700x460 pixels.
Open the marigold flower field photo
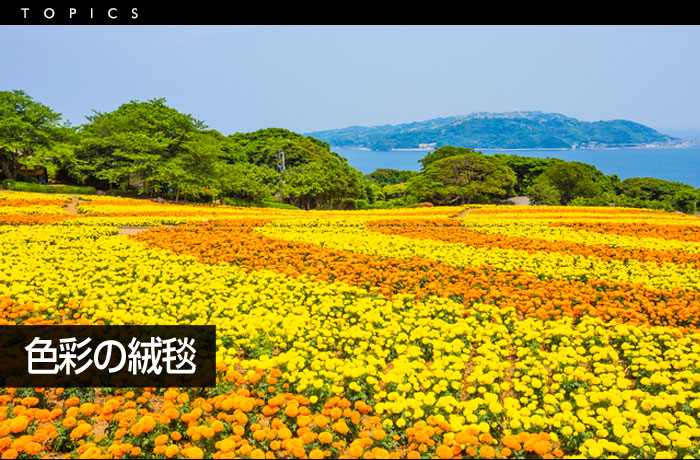pos(350,242)
